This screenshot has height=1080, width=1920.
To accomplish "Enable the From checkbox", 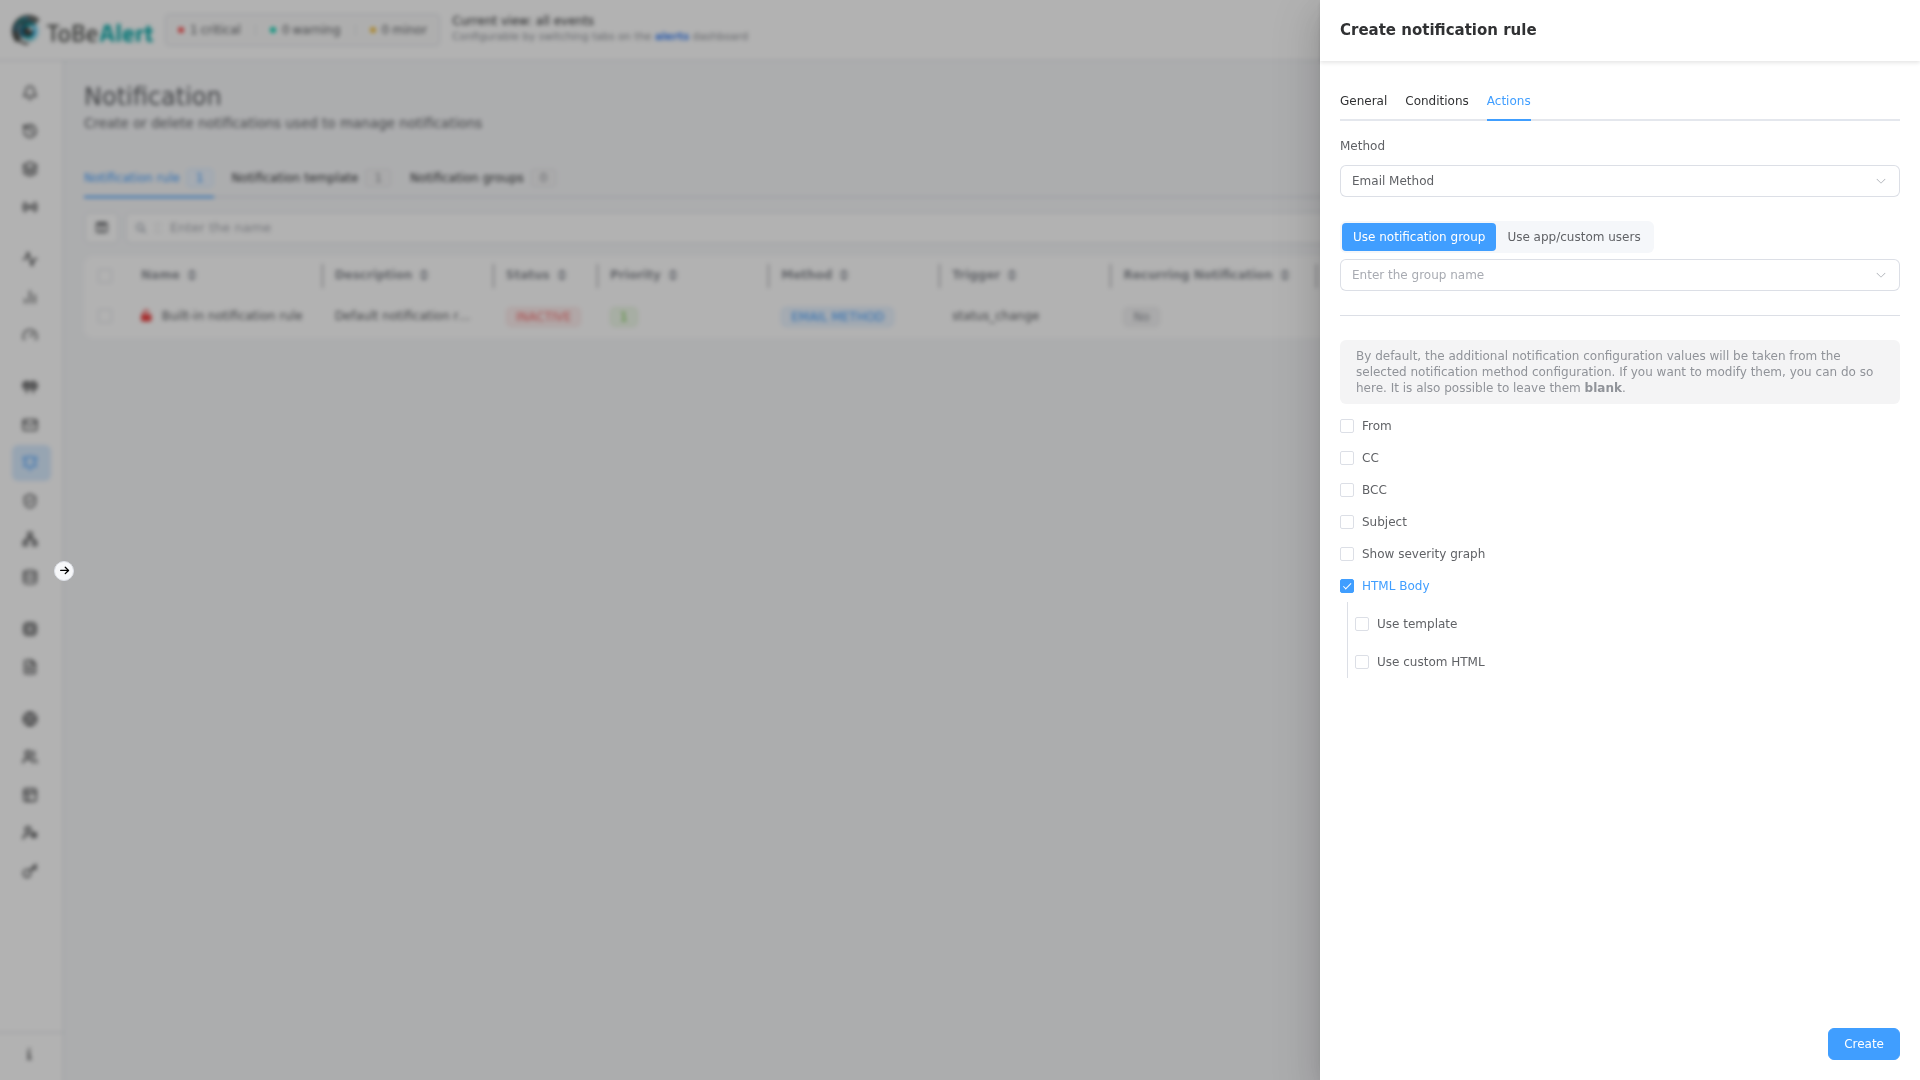I will pos(1347,426).
